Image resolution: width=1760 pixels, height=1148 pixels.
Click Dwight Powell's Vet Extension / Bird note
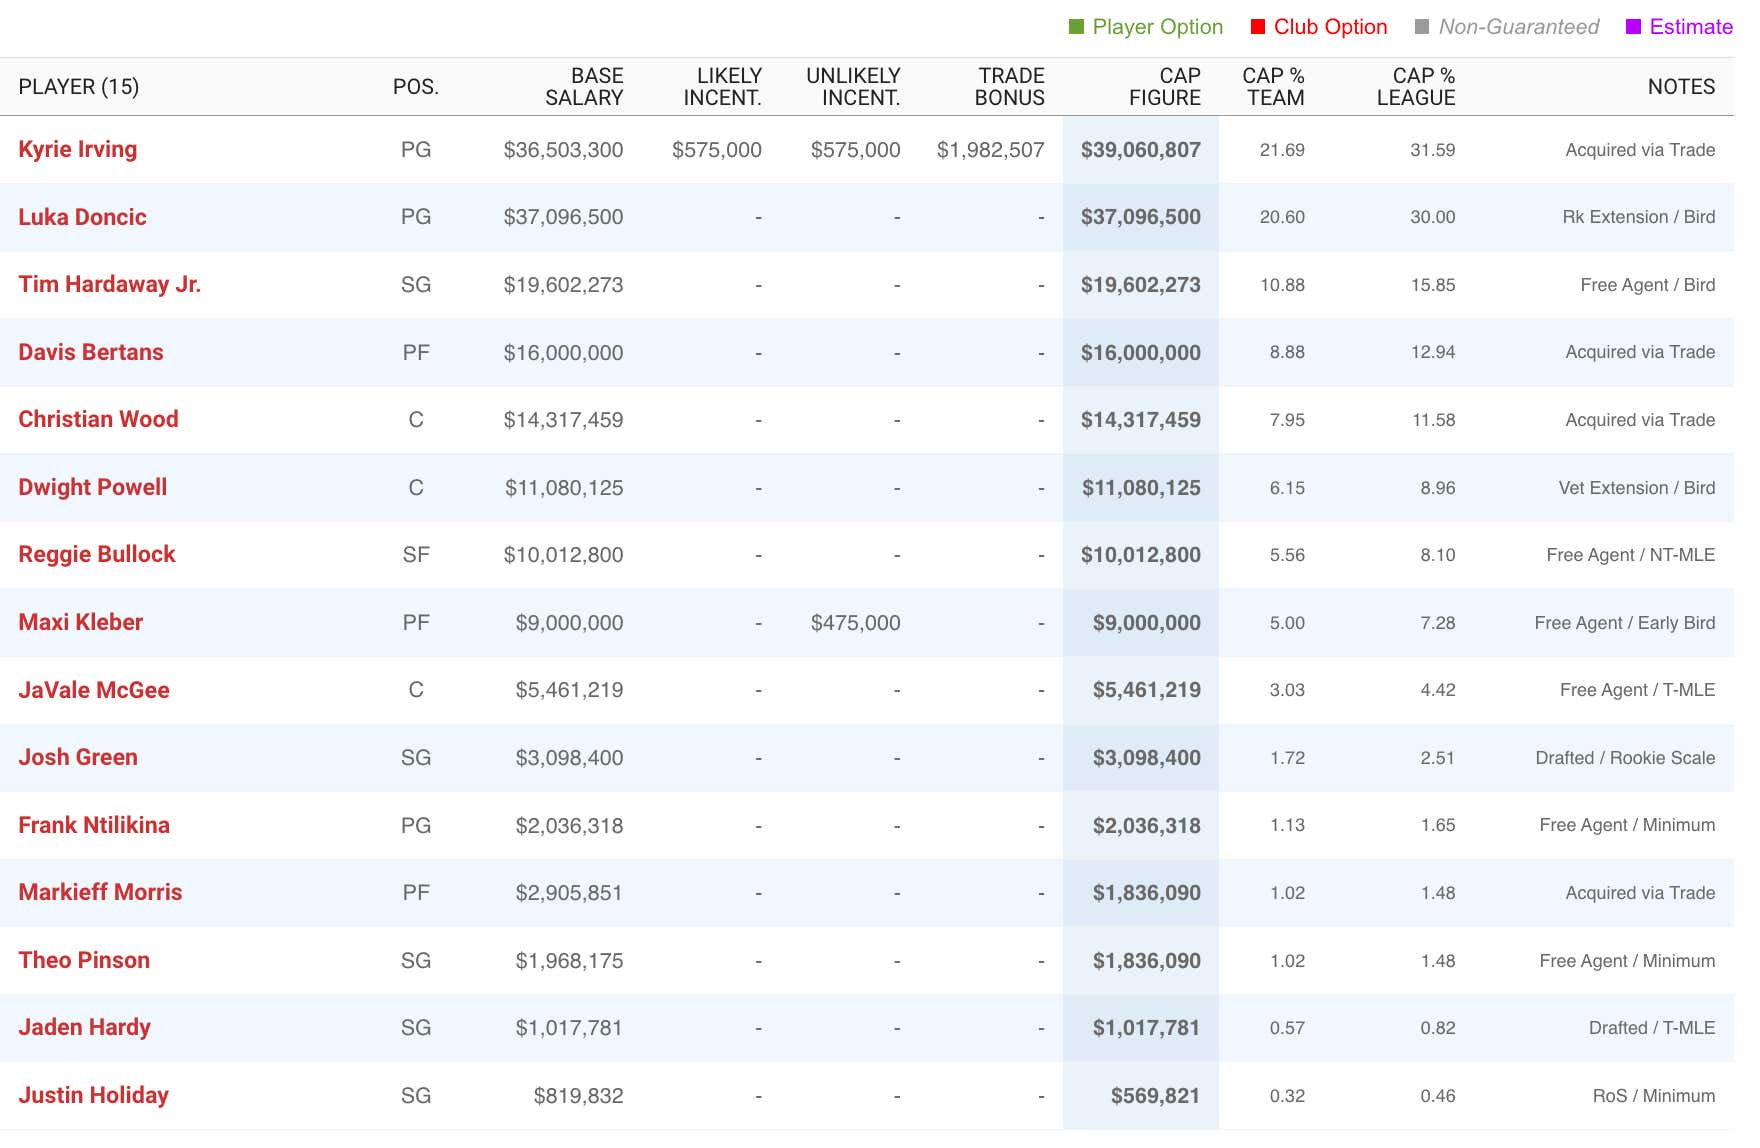(1637, 488)
